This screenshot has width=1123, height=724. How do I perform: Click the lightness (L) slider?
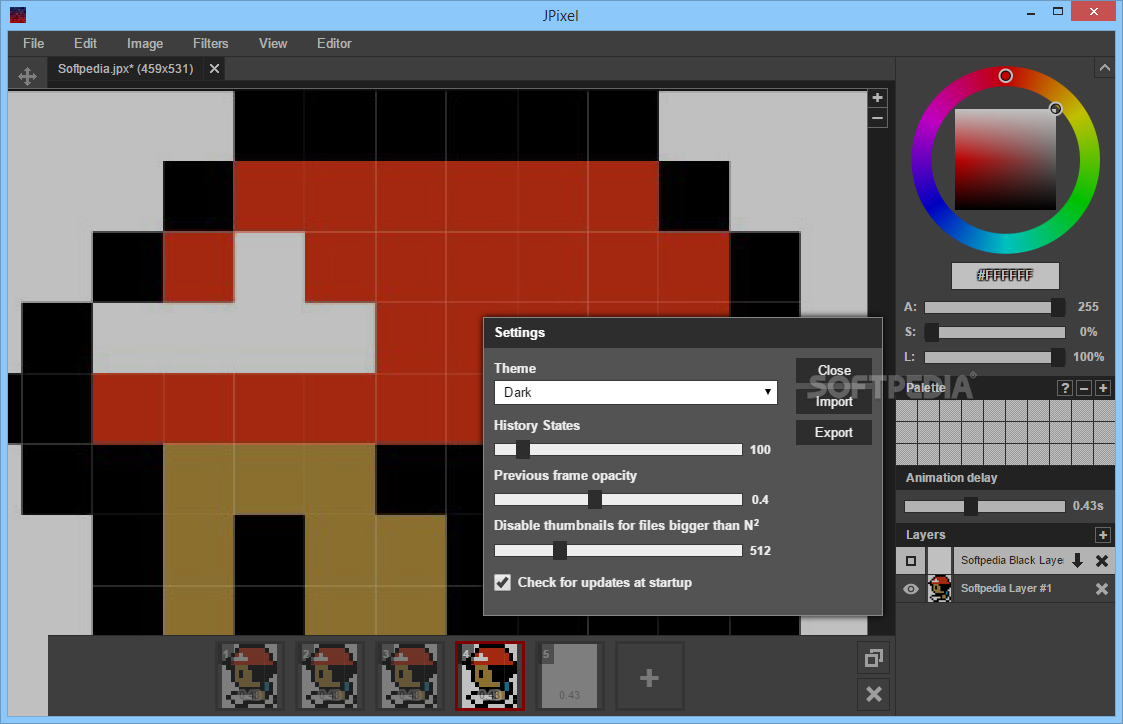tap(995, 357)
